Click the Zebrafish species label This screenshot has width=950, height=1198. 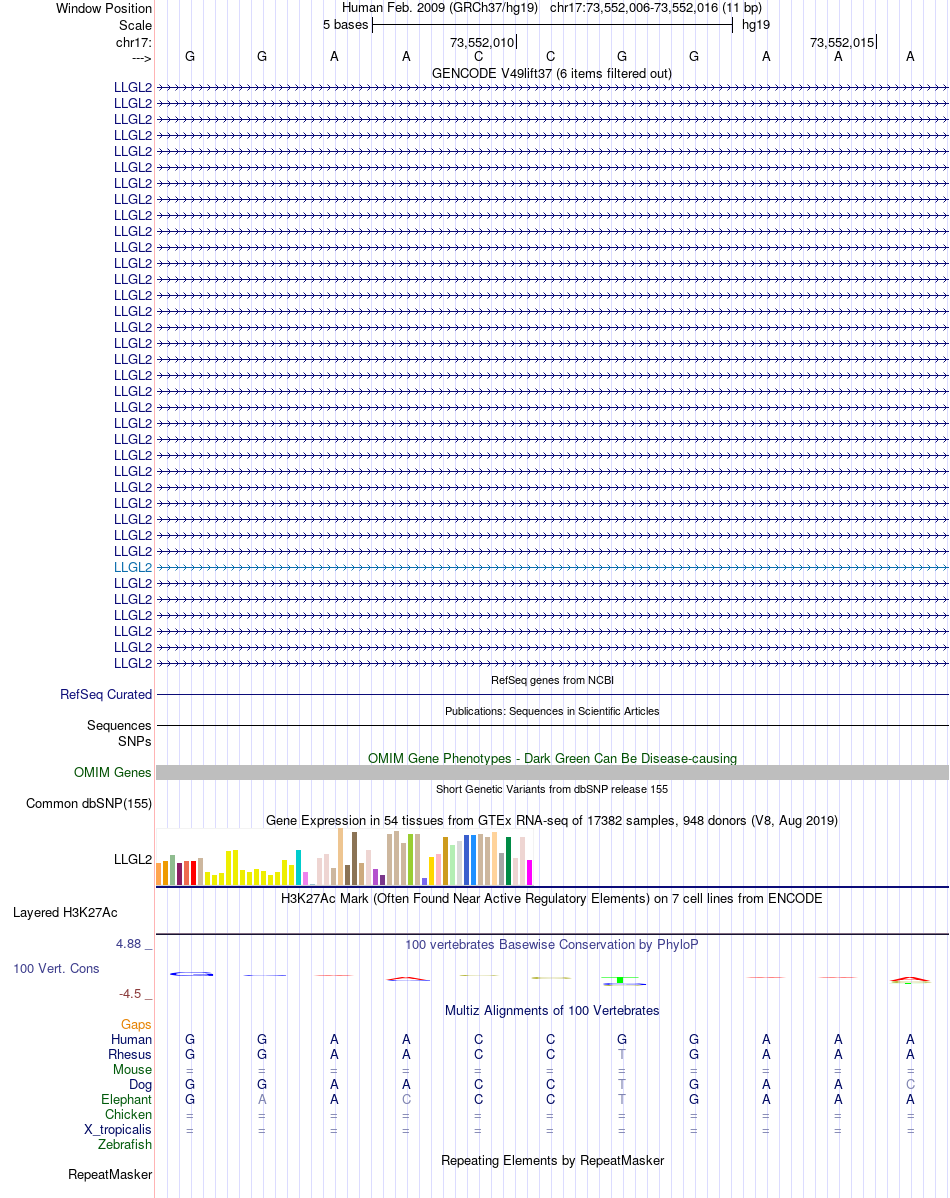[x=125, y=1145]
